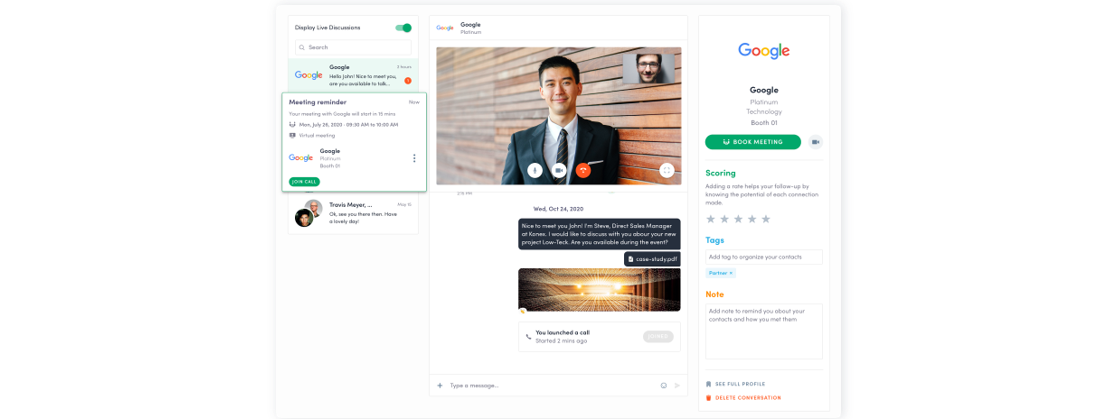Click the phone icon on call notice
The height and width of the screenshot is (419, 1120).
click(529, 336)
